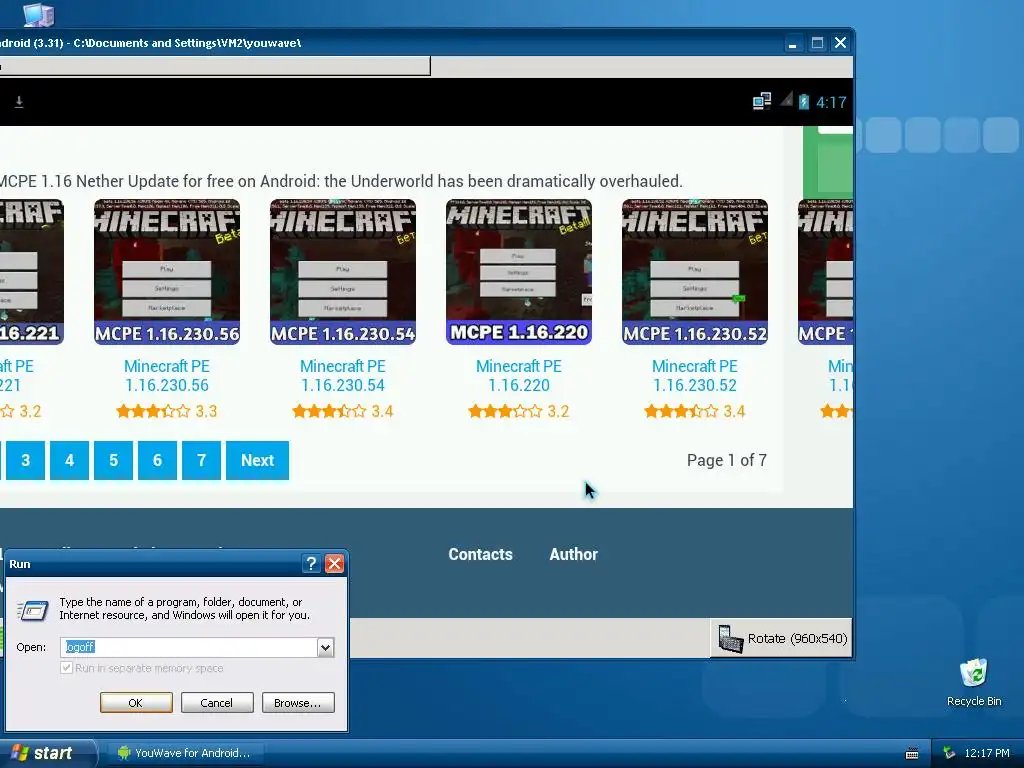Click the Browse... button
The width and height of the screenshot is (1024, 768).
(298, 703)
